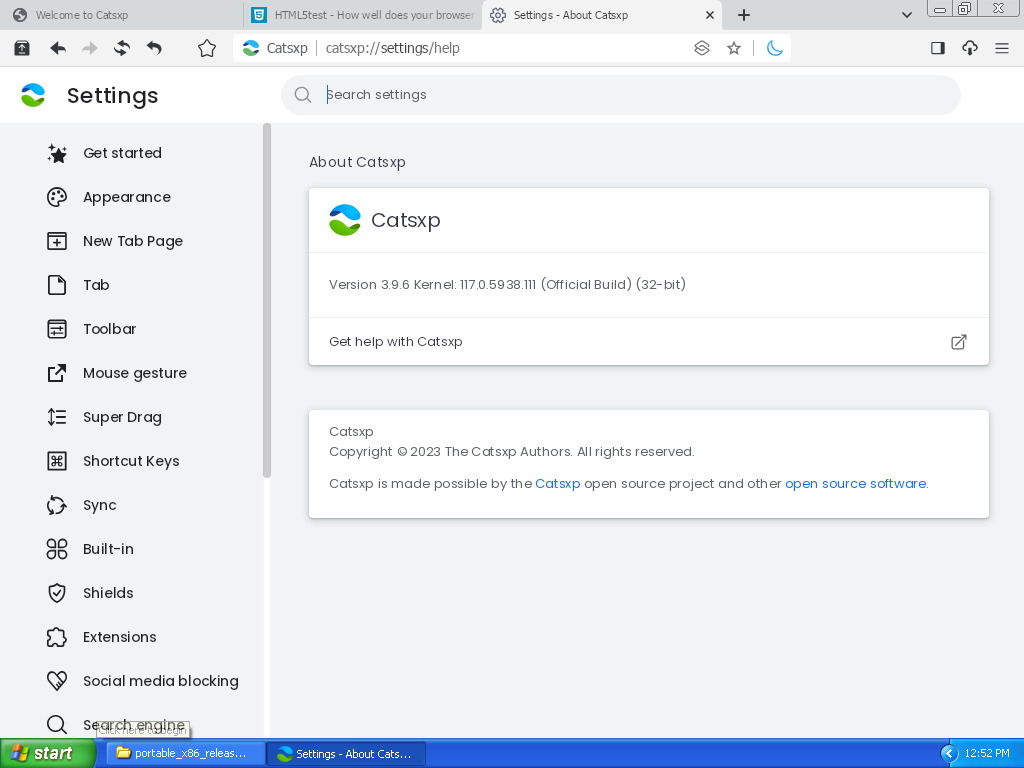The height and width of the screenshot is (768, 1024).
Task: Open Get started settings section
Action: [x=122, y=153]
